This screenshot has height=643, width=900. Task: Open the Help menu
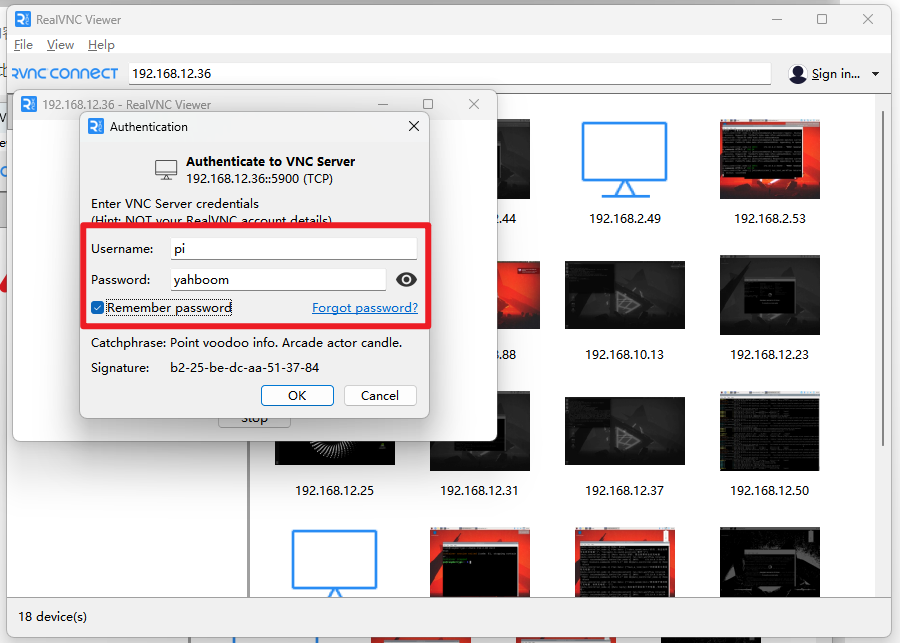pos(101,45)
